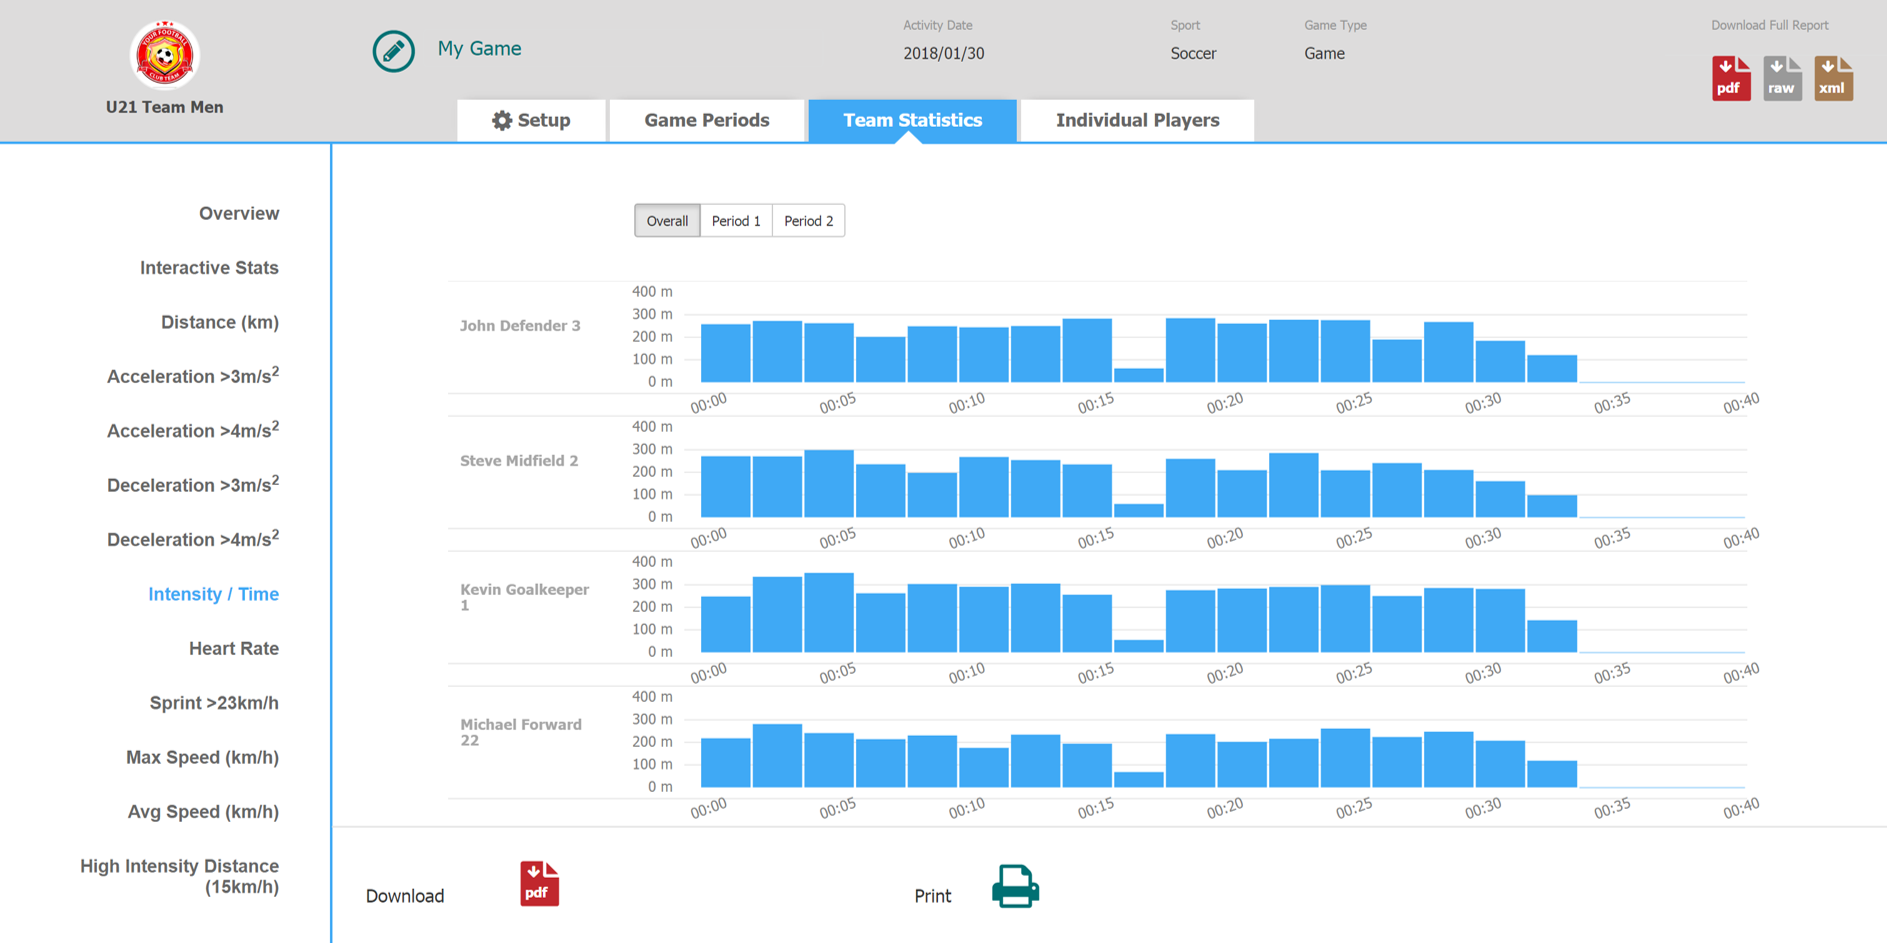Screen dimensions: 1887x943
Task: Switch to the Period 2 view
Action: pos(808,220)
